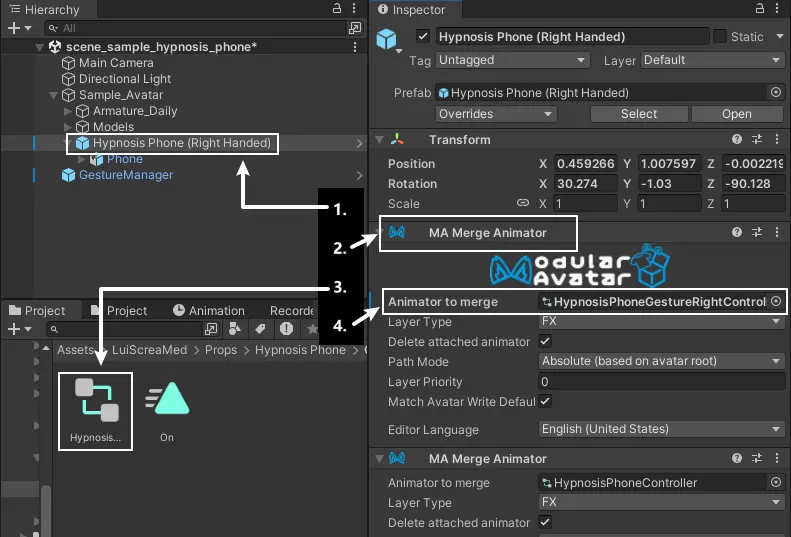Open first MA Merge Animator presets
The width and height of the screenshot is (791, 537).
click(757, 232)
